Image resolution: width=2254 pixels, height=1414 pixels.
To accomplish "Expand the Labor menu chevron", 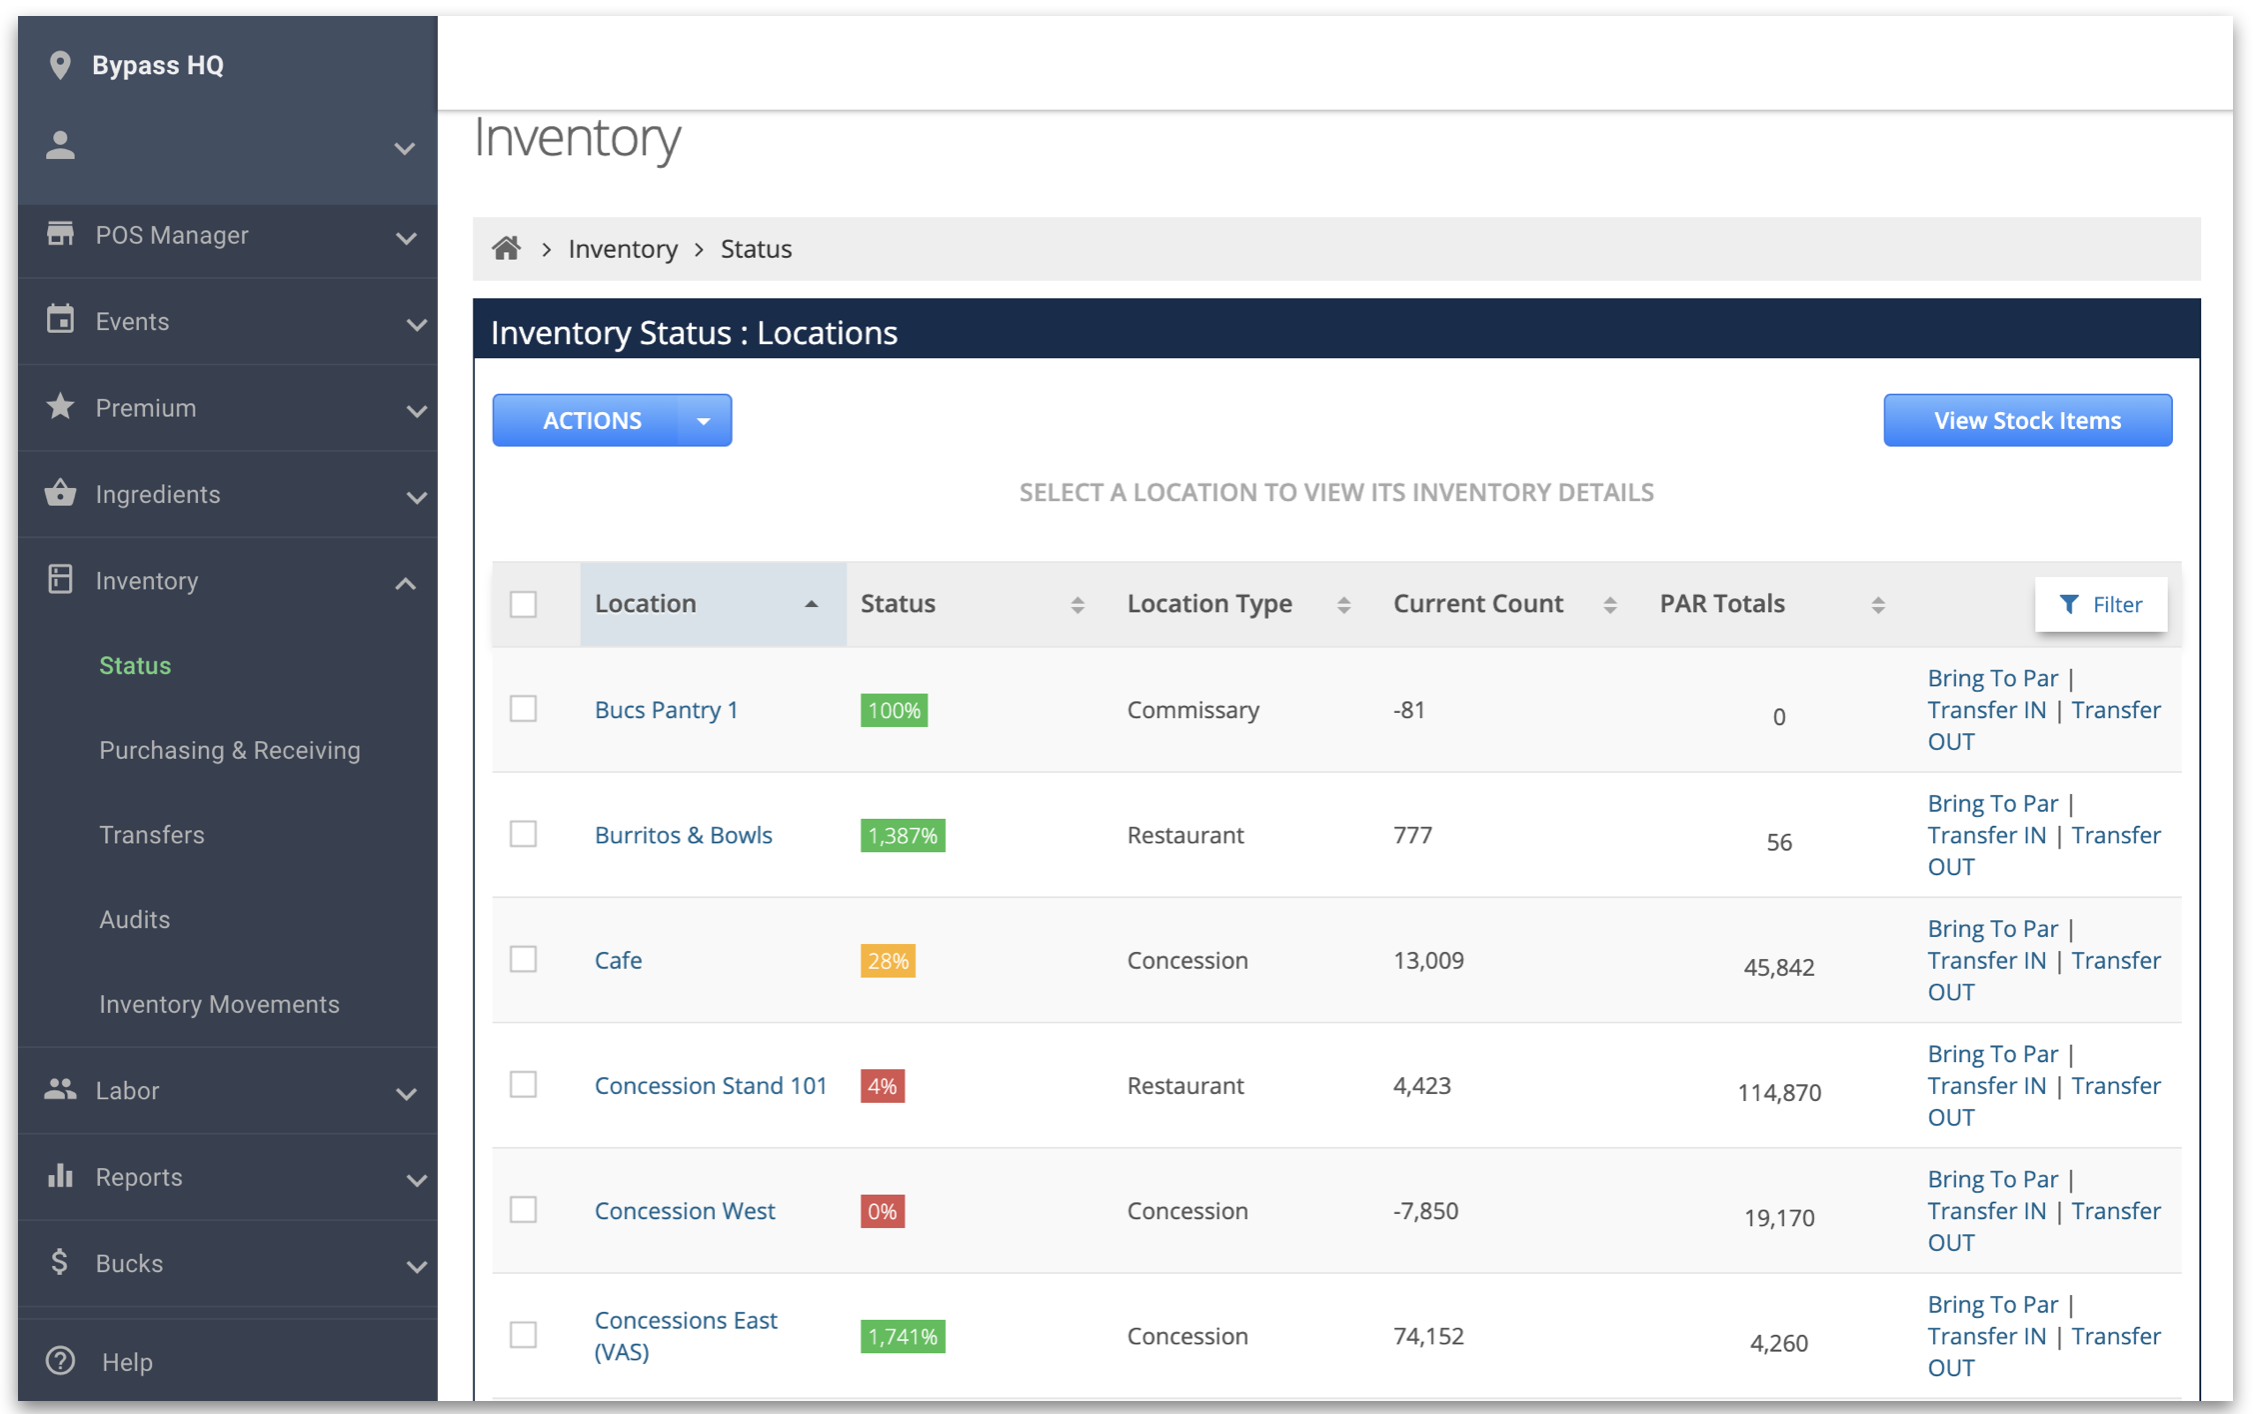I will click(x=405, y=1094).
